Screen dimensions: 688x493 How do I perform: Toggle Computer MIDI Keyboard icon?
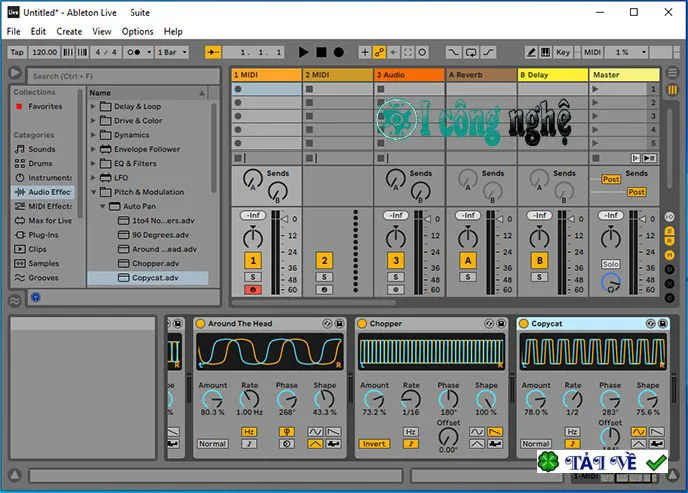[545, 52]
